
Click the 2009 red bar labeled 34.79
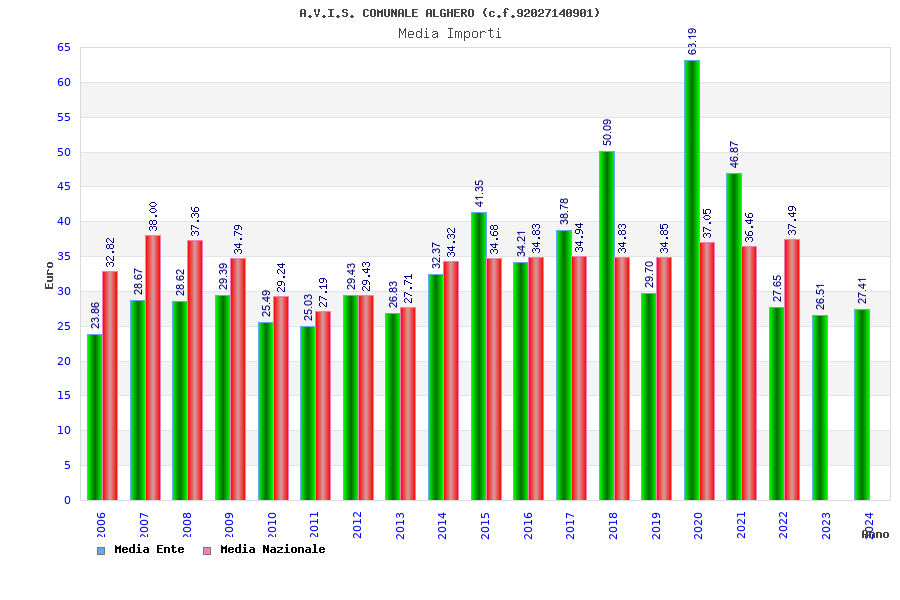click(x=238, y=379)
